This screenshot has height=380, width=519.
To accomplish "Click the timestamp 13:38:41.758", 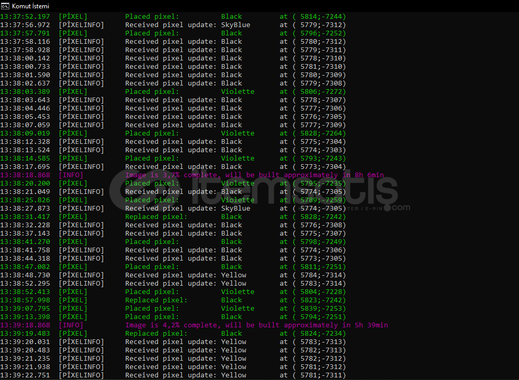I will 25,250.
